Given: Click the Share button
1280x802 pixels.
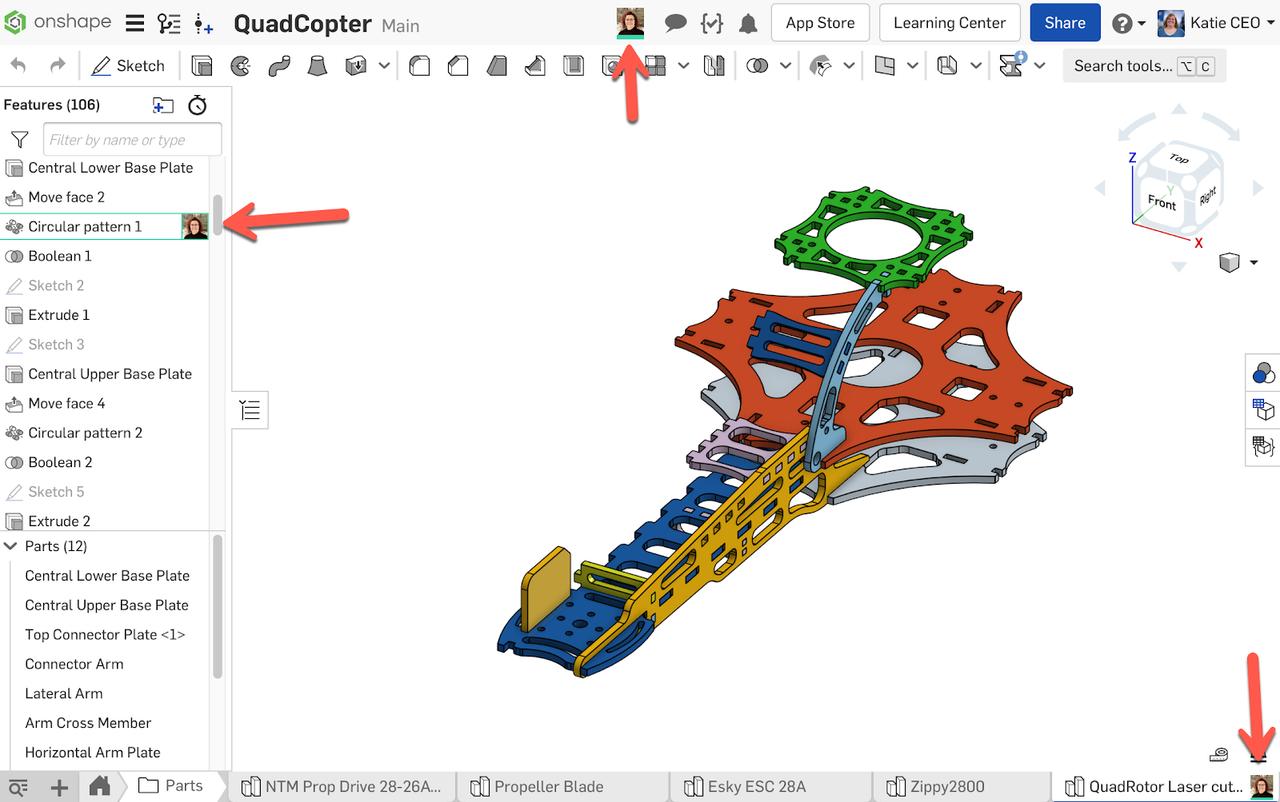Looking at the screenshot, I should [1064, 22].
